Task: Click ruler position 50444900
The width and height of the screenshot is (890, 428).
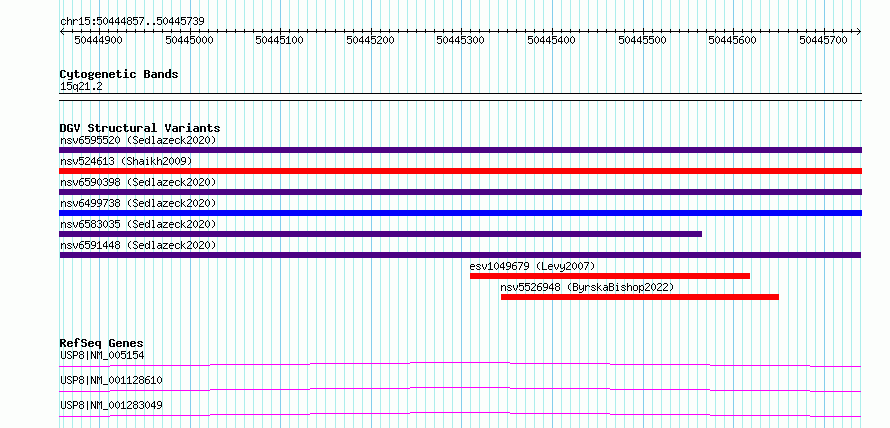Action: pyautogui.click(x=99, y=40)
